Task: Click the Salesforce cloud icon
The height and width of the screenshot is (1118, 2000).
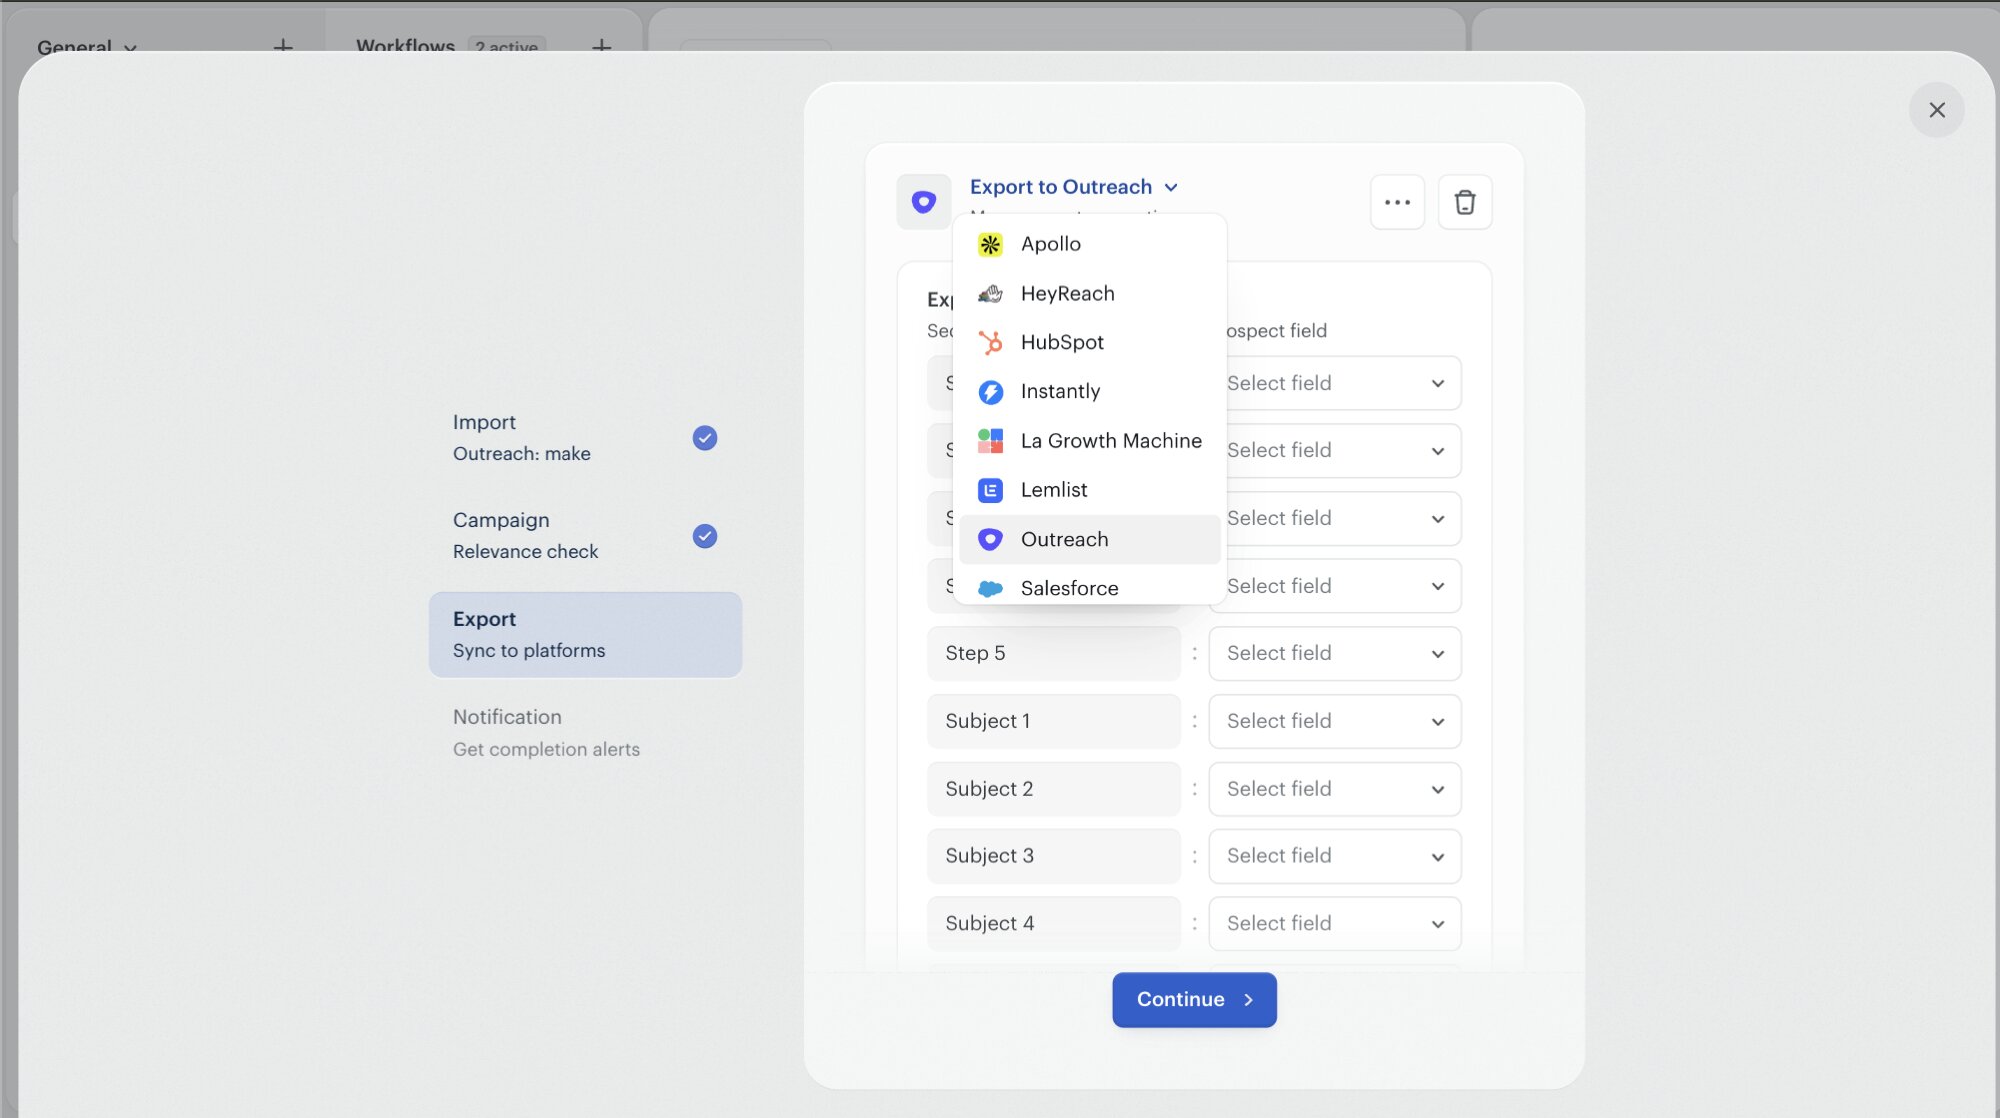Action: (990, 588)
